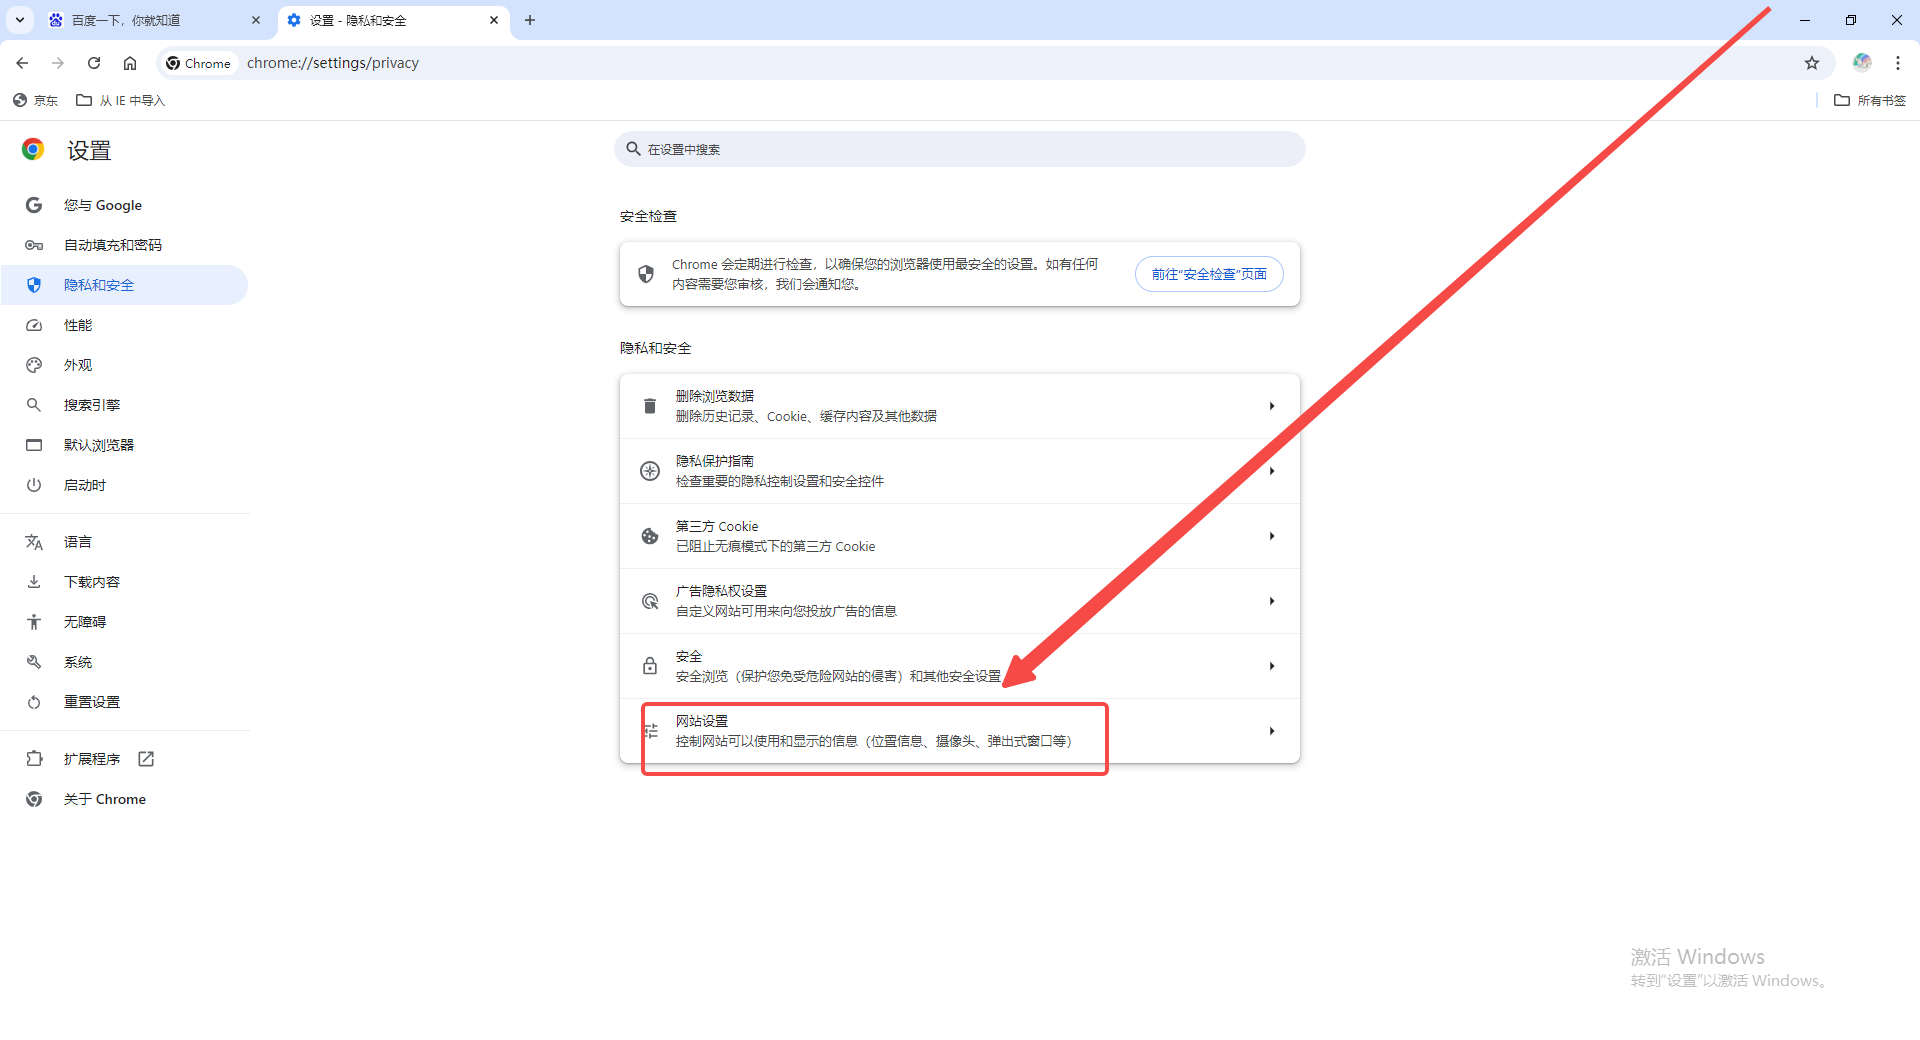Click the cookie icon for 第三方 Cookie

click(650, 536)
